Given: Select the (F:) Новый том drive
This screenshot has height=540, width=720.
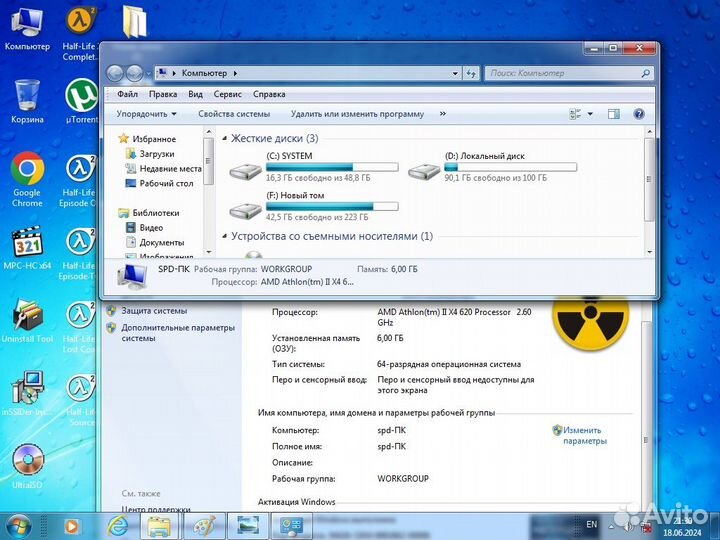Looking at the screenshot, I should click(x=243, y=209).
